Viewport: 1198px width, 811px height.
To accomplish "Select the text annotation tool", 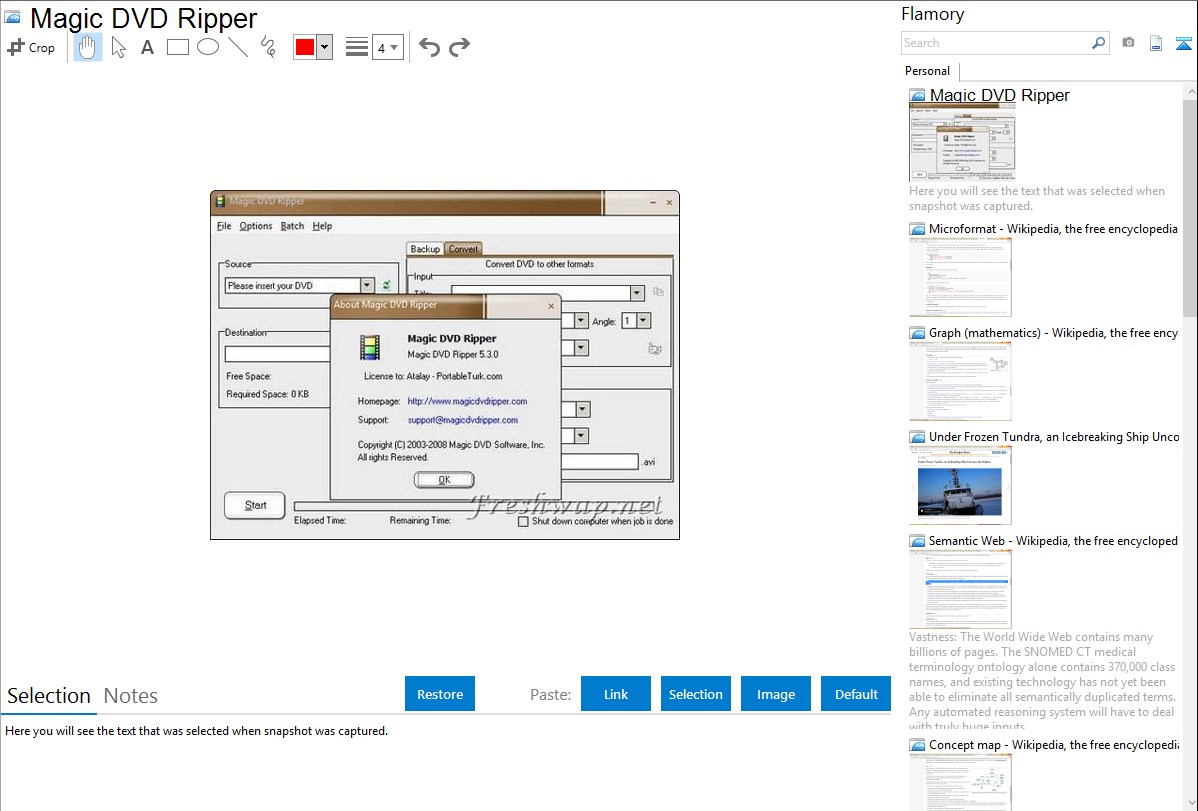I will [x=147, y=47].
